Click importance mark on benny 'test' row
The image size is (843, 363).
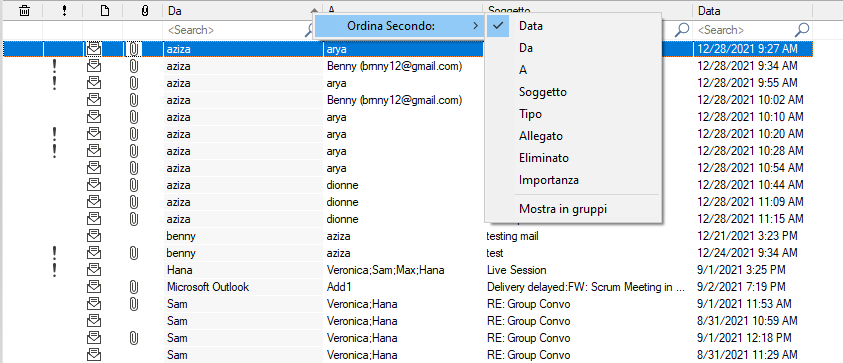click(x=54, y=253)
